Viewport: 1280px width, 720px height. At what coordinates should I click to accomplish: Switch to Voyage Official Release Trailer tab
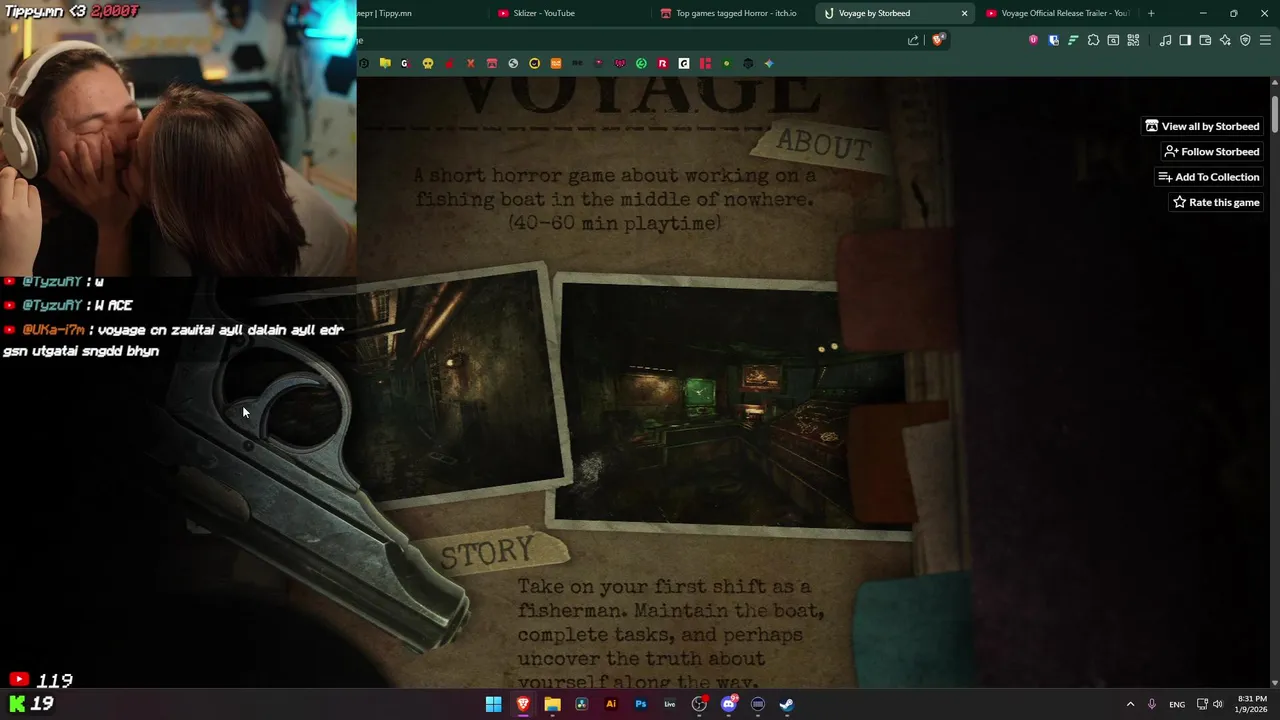[1058, 13]
